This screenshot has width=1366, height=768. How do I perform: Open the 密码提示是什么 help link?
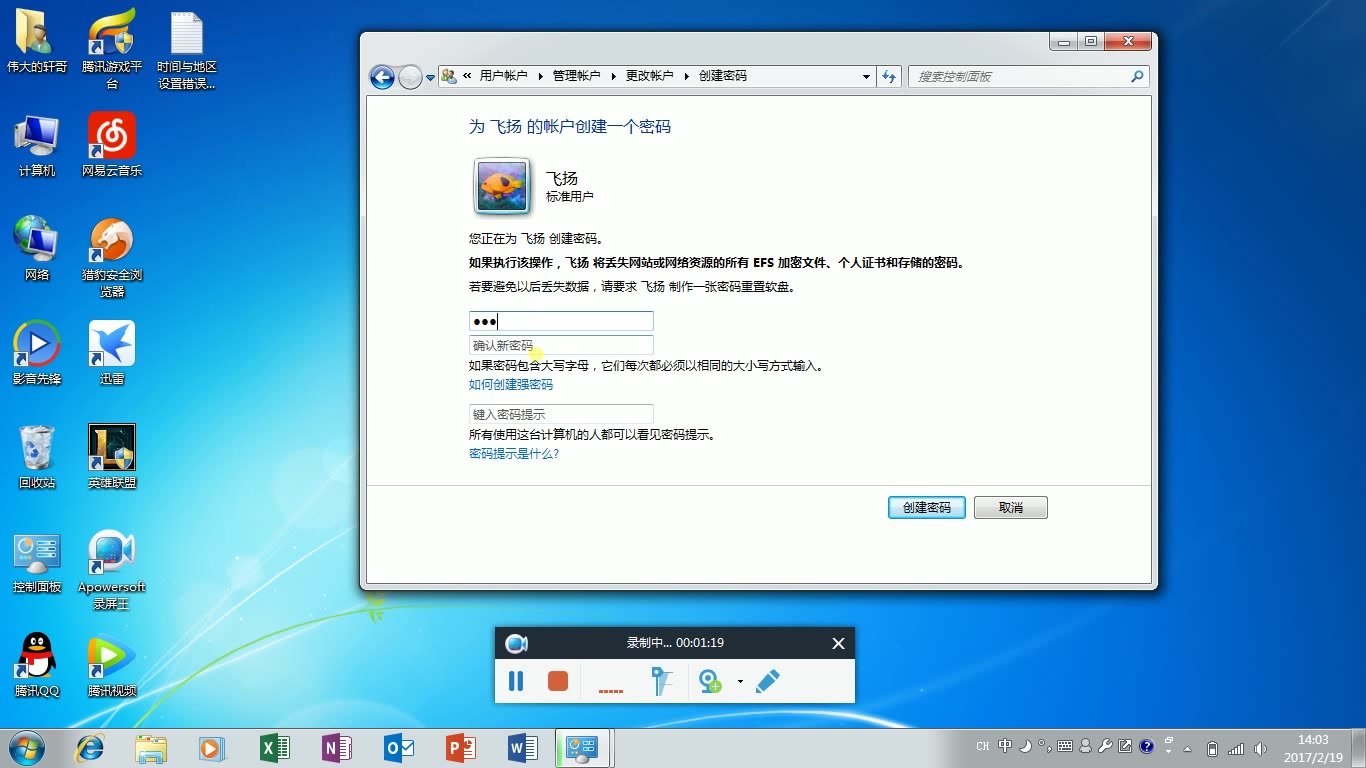pyautogui.click(x=513, y=453)
